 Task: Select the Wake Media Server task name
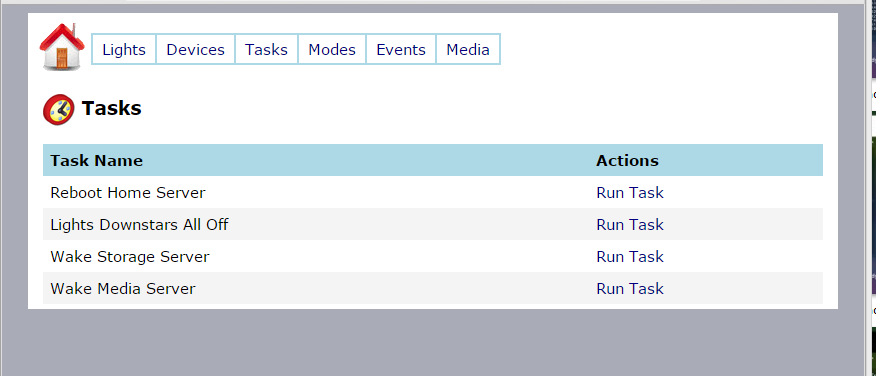tap(123, 289)
